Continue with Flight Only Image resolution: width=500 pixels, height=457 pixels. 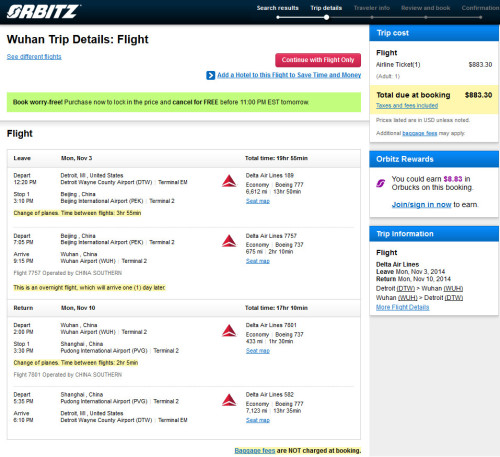318,60
